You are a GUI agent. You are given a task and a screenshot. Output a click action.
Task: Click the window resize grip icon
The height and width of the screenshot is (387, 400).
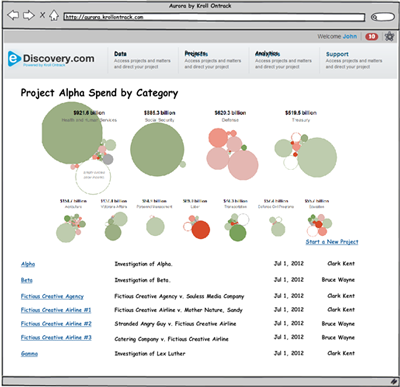[394, 381]
